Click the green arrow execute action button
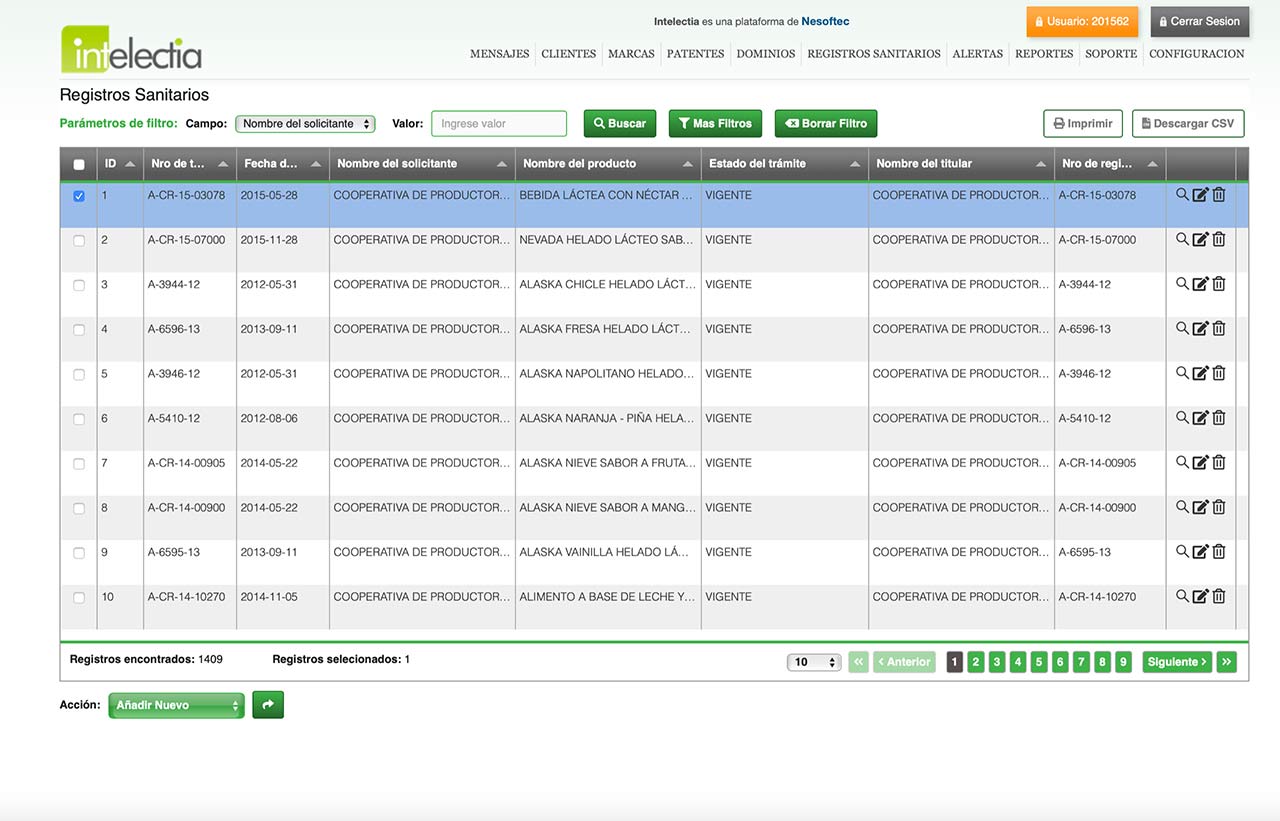Viewport: 1280px width, 821px height. coord(268,705)
